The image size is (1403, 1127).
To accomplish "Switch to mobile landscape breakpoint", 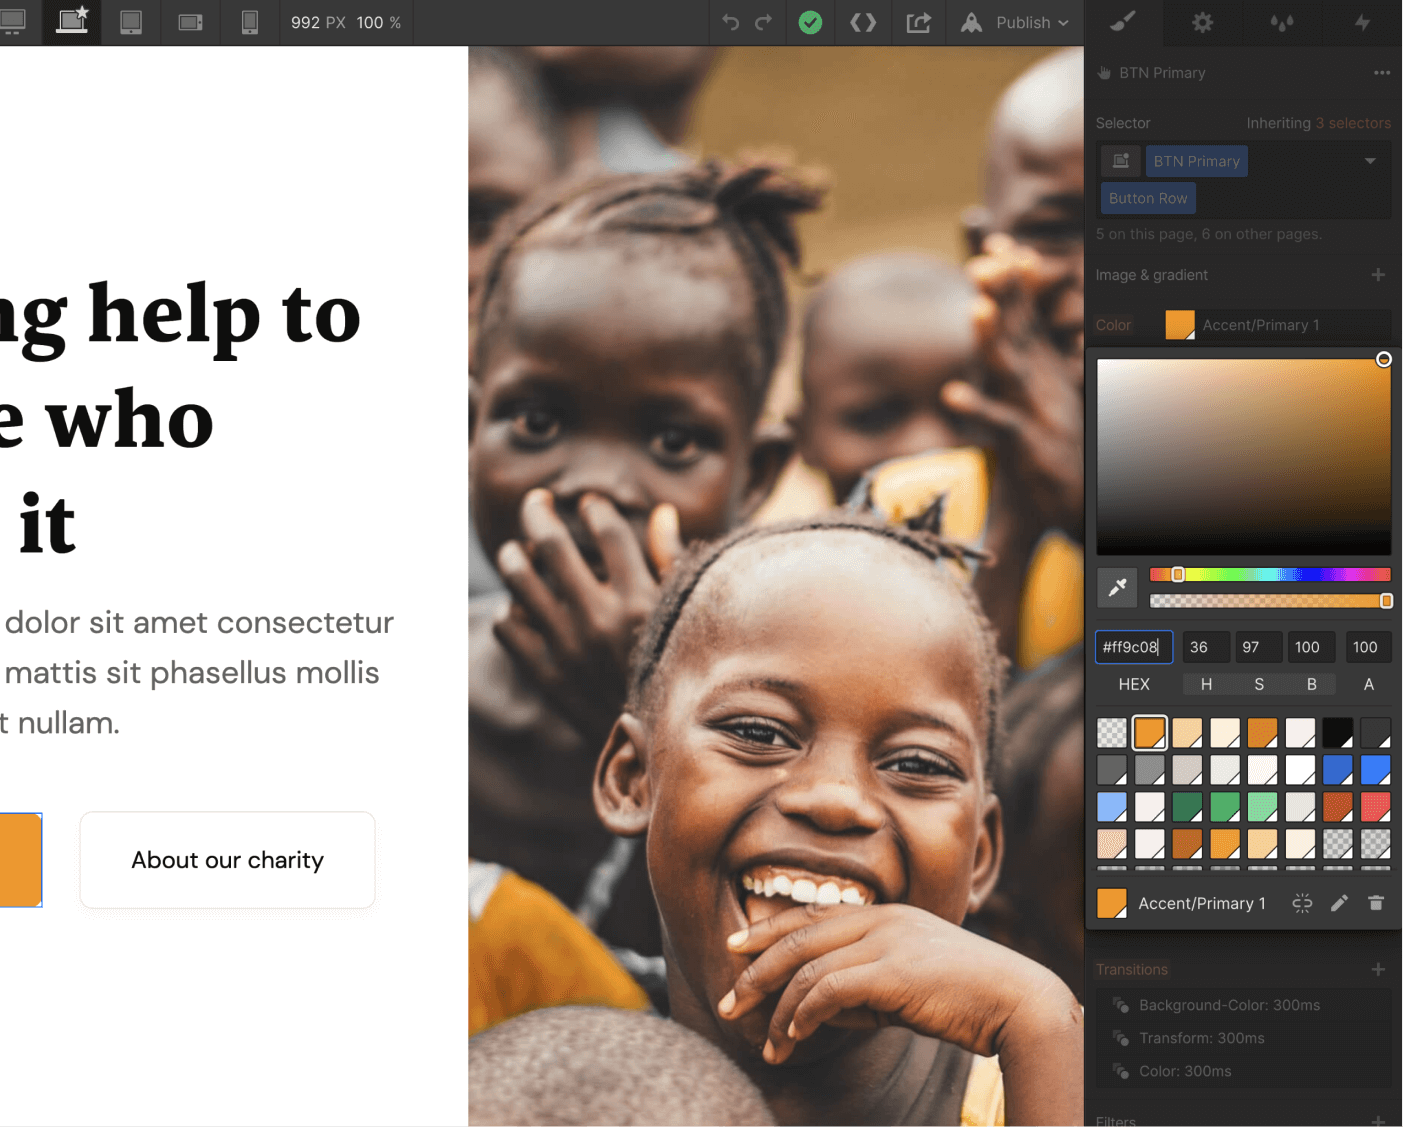I will tap(190, 22).
